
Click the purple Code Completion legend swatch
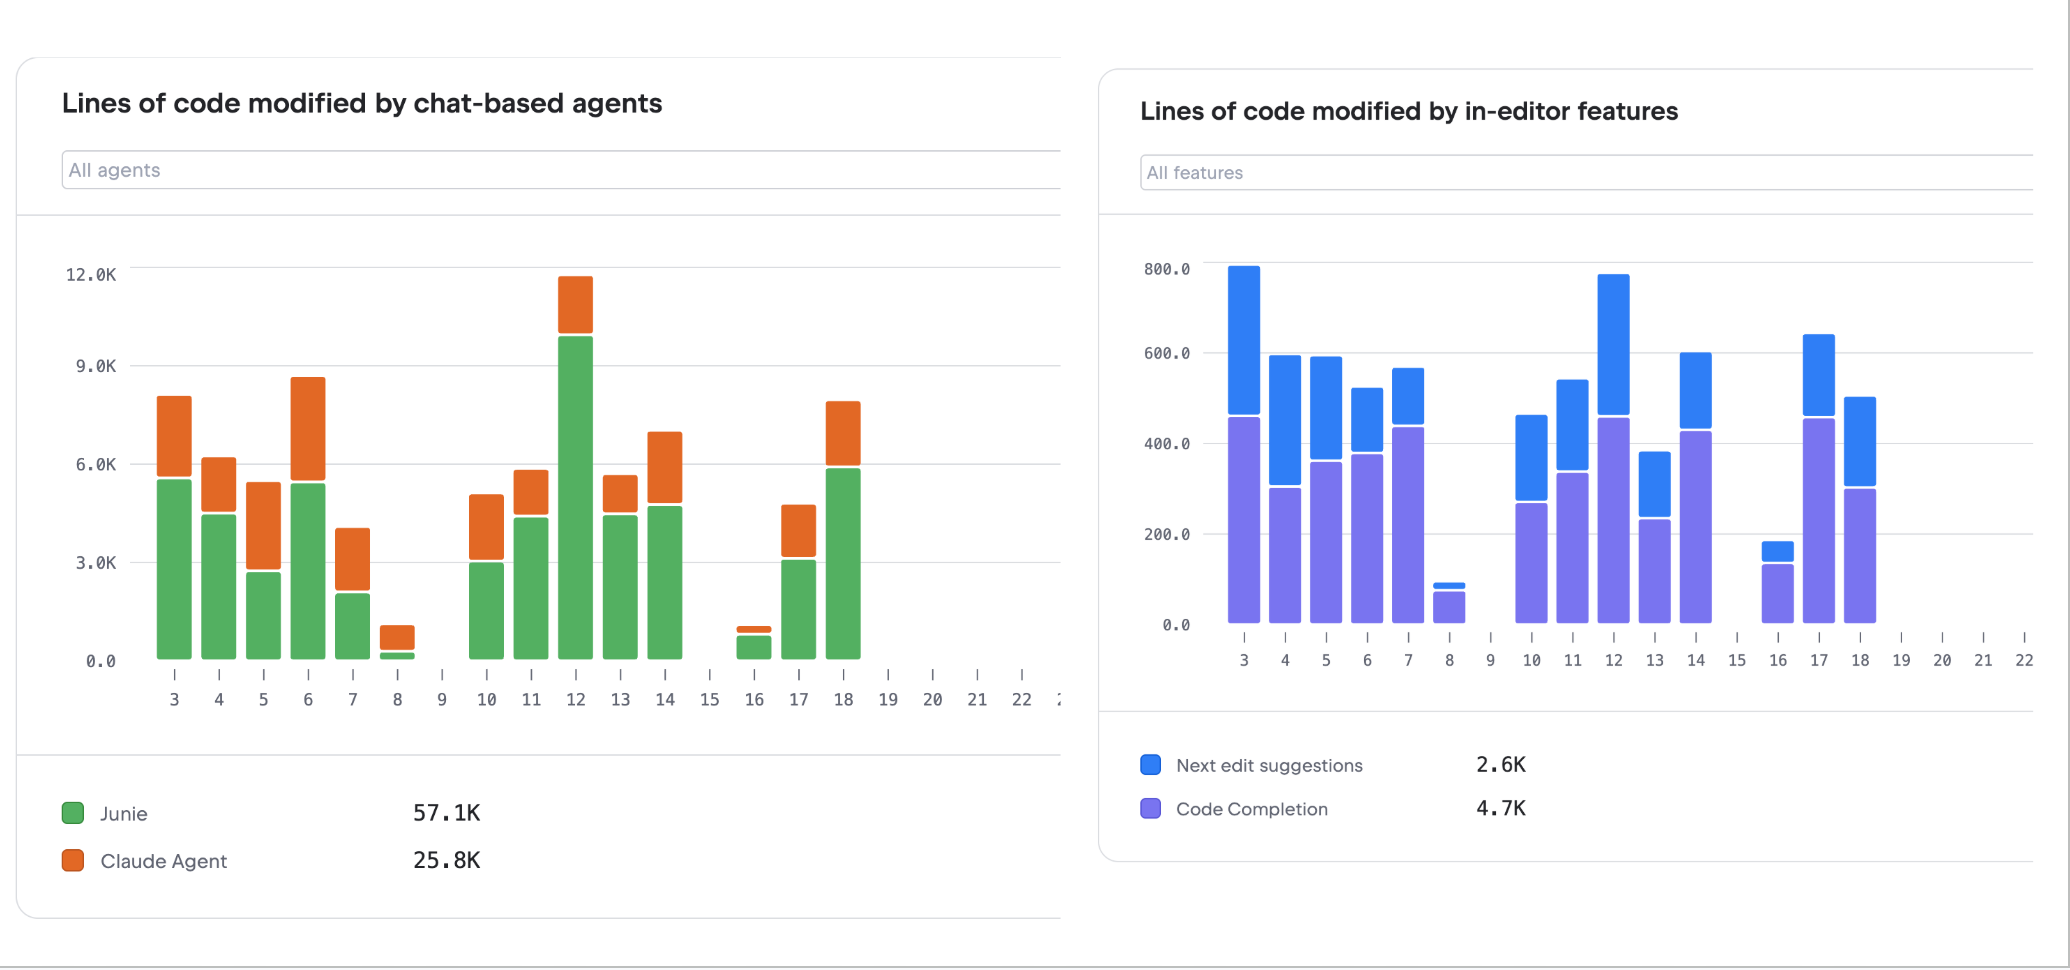(1151, 809)
